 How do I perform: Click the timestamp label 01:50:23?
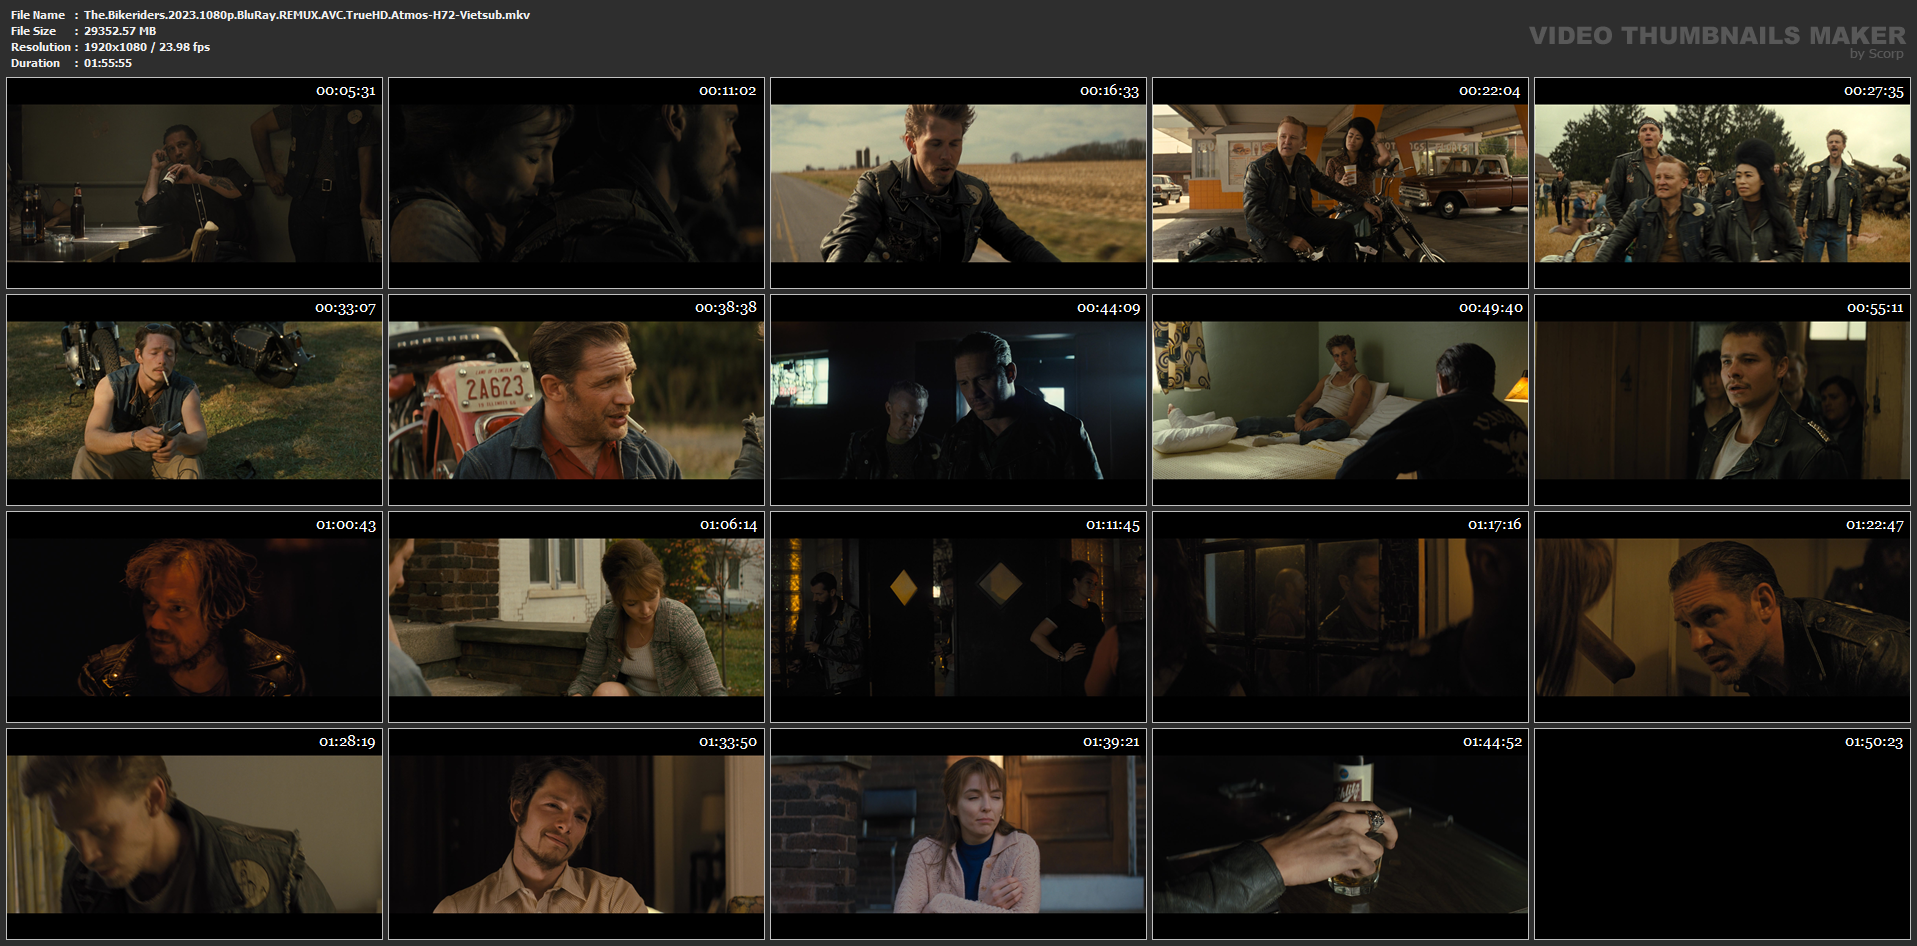coord(1874,742)
